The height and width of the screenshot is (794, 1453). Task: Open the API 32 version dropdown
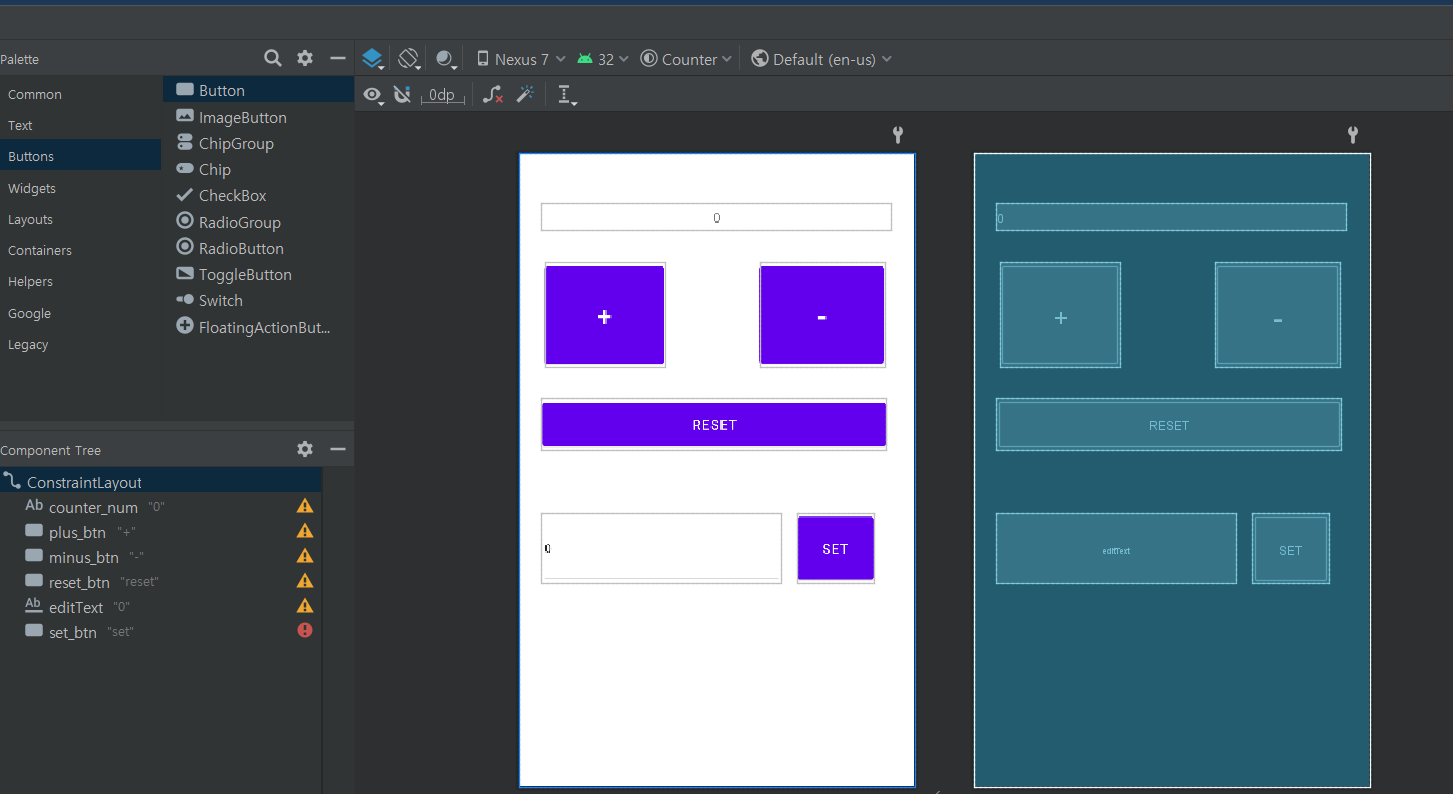pos(603,59)
